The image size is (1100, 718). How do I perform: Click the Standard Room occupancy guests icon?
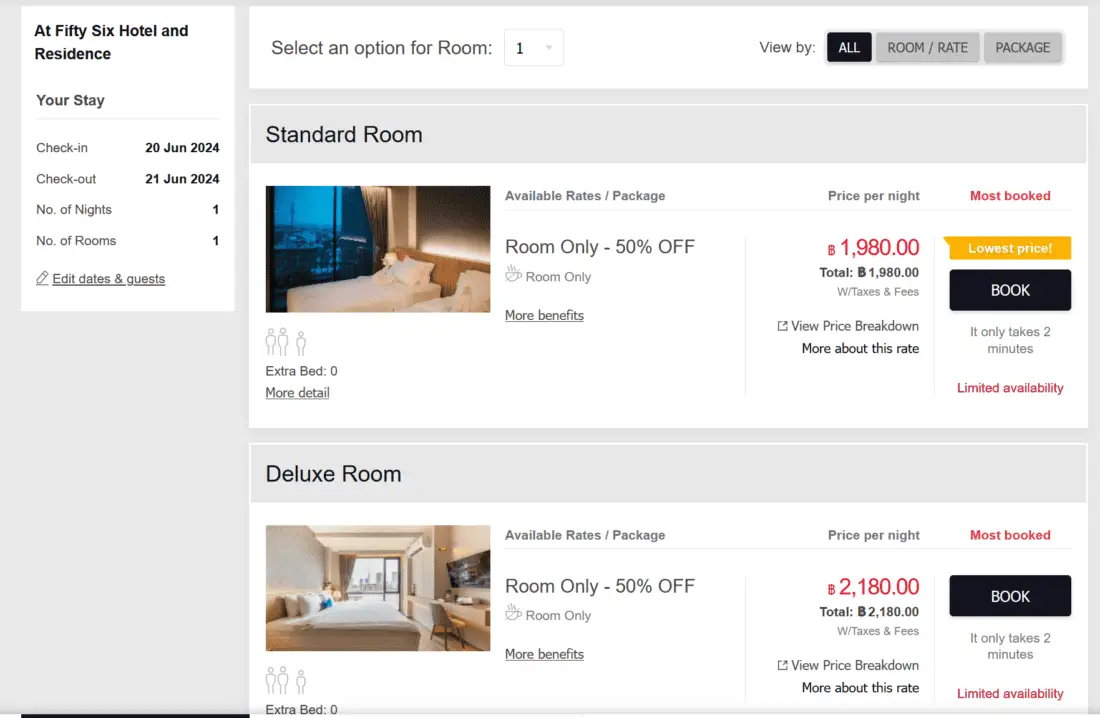(286, 342)
